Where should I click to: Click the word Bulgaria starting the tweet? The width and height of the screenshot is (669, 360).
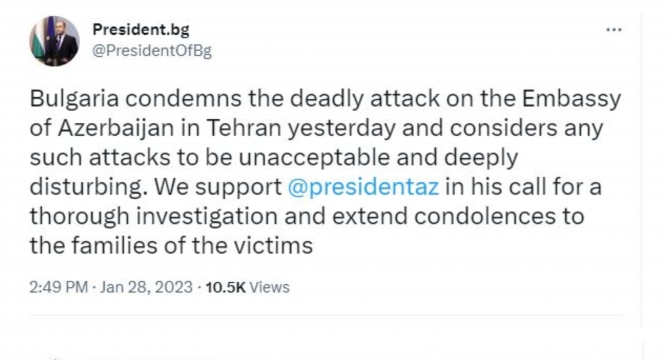(x=74, y=99)
